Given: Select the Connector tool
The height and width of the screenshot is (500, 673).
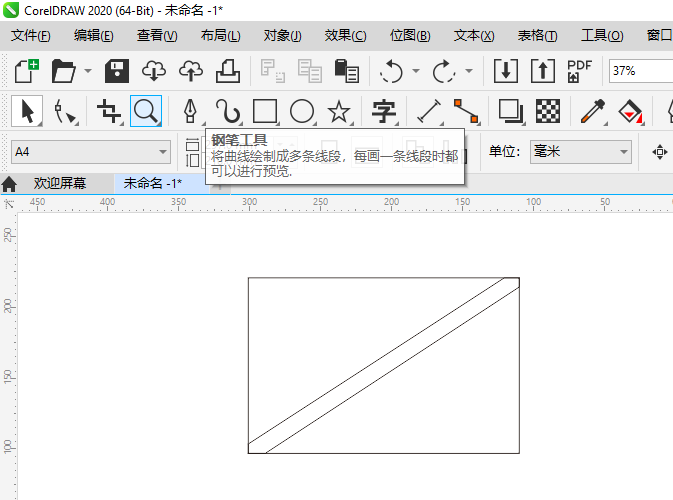Looking at the screenshot, I should pyautogui.click(x=466, y=111).
